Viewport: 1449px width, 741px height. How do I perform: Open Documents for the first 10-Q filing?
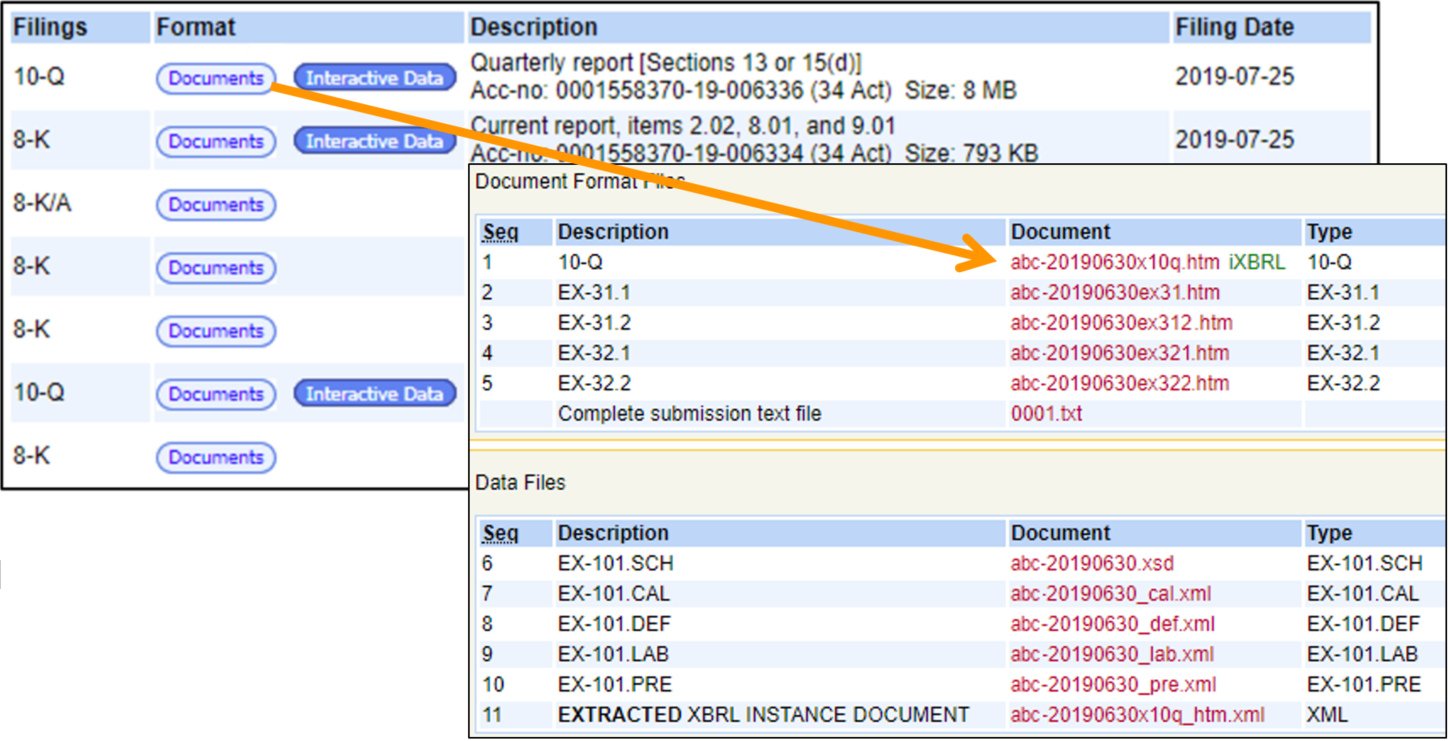pyautogui.click(x=215, y=78)
